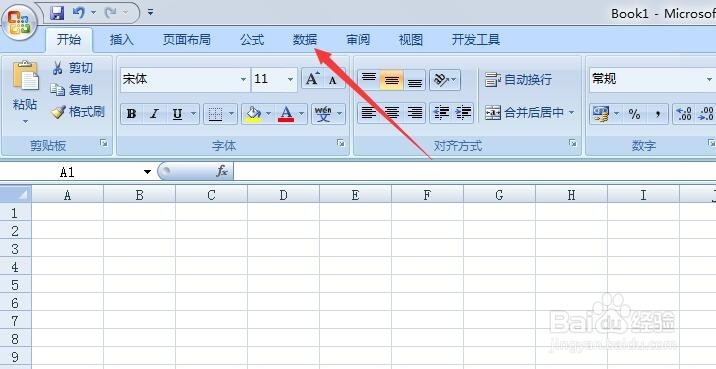Click 合并后居中 merge and center

click(x=524, y=113)
